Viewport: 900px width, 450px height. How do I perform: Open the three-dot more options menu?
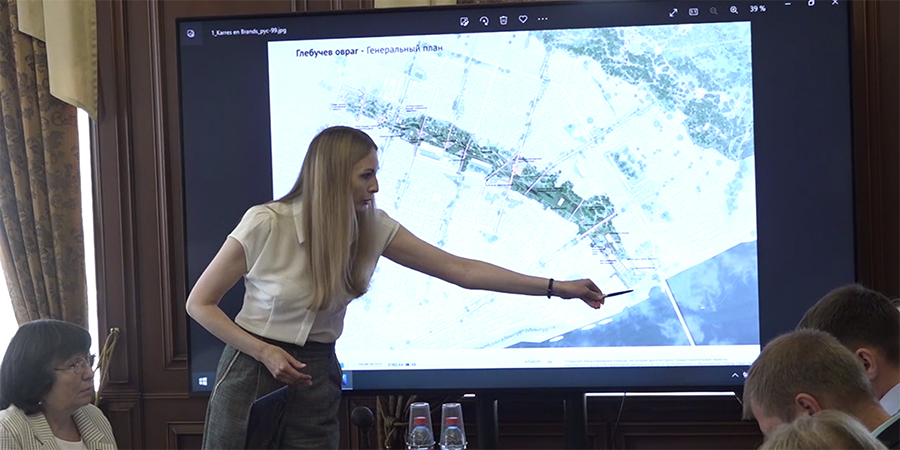coord(542,19)
